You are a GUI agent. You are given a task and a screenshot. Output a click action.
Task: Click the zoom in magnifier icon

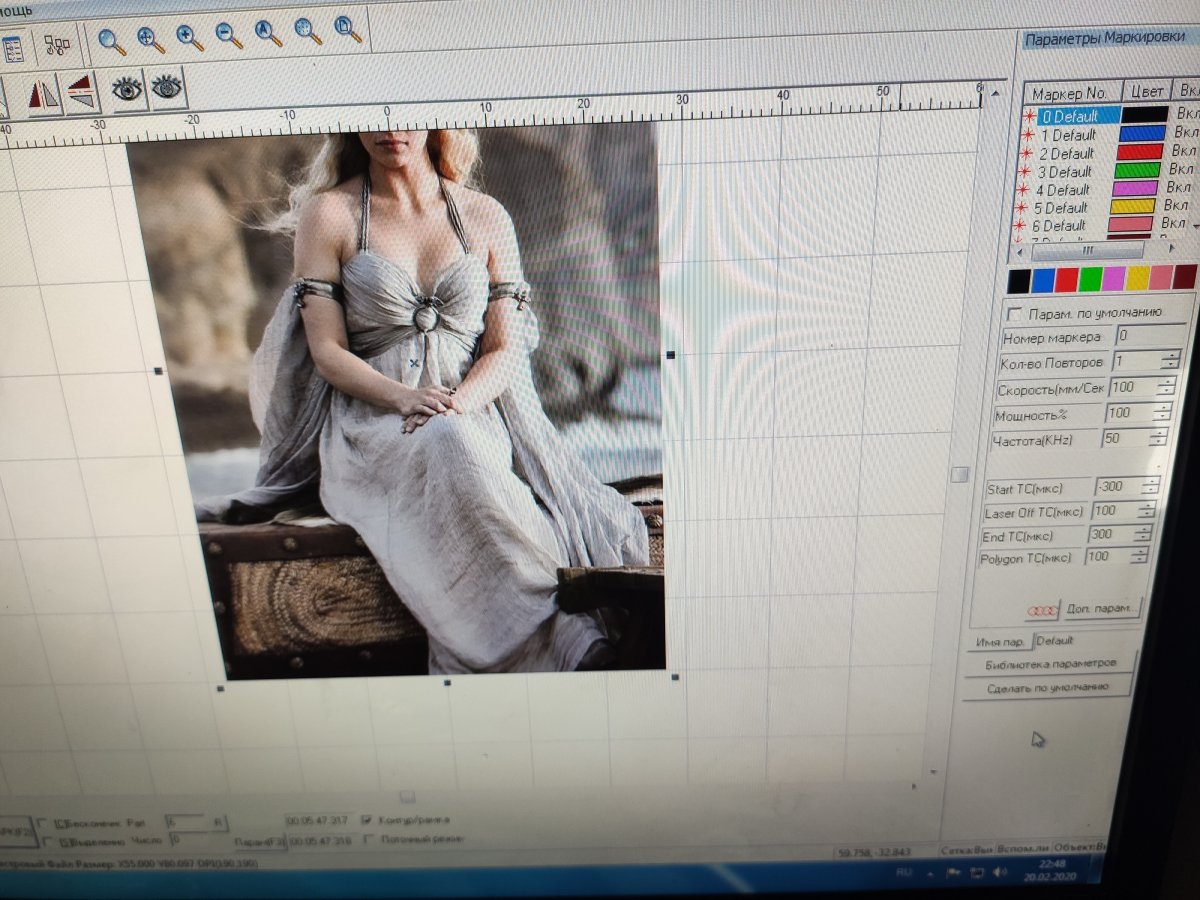tap(190, 37)
